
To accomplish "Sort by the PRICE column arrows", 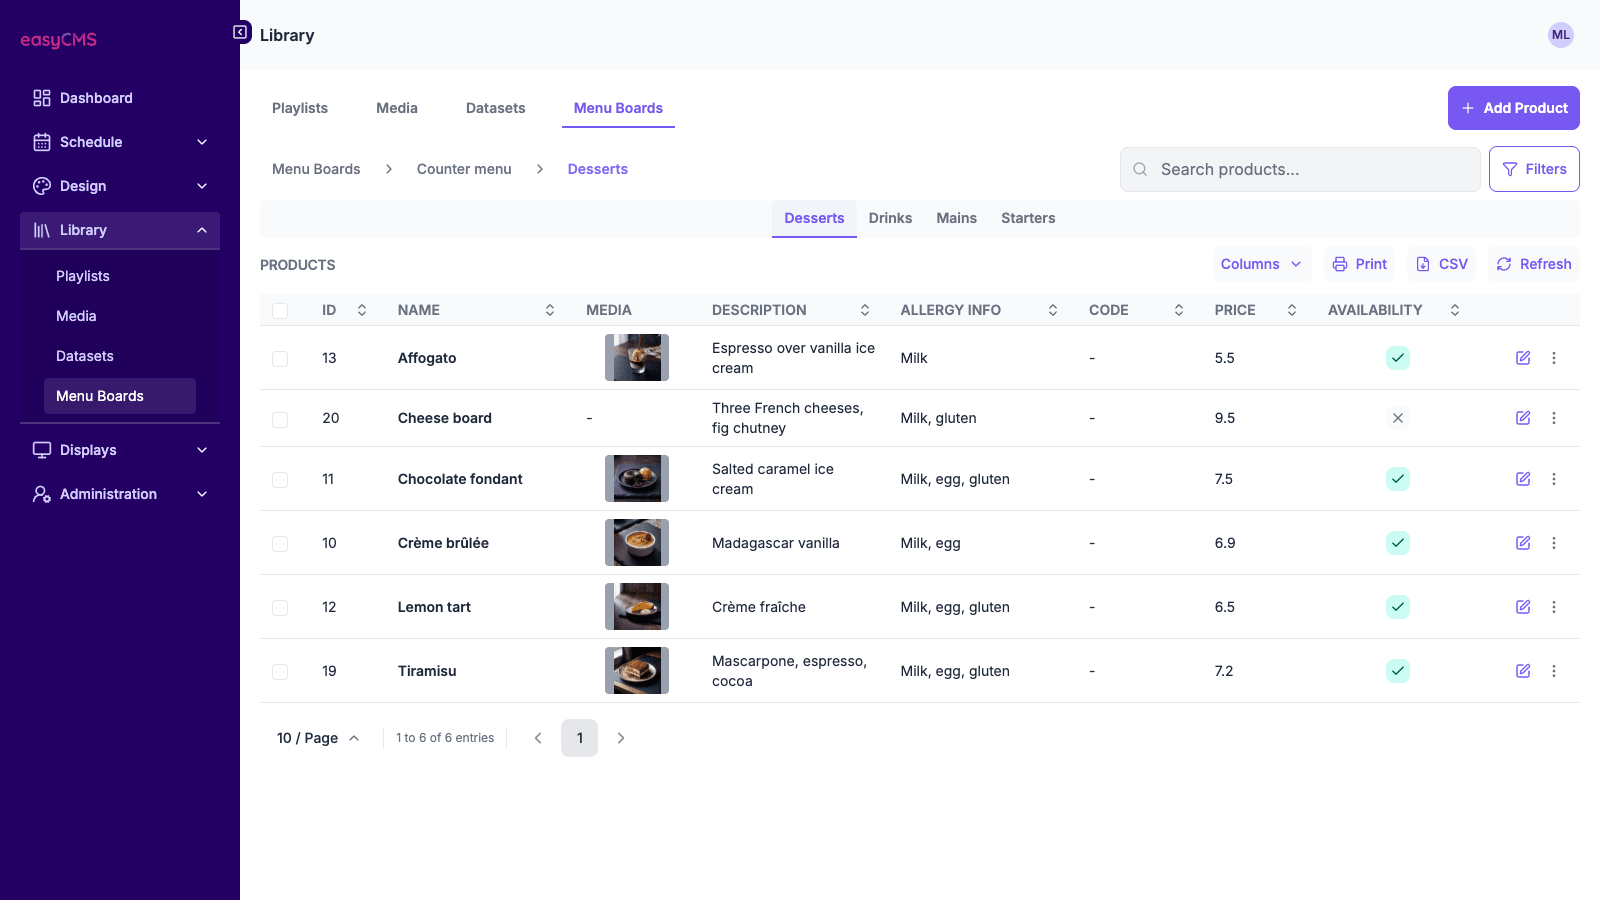I will coord(1292,310).
